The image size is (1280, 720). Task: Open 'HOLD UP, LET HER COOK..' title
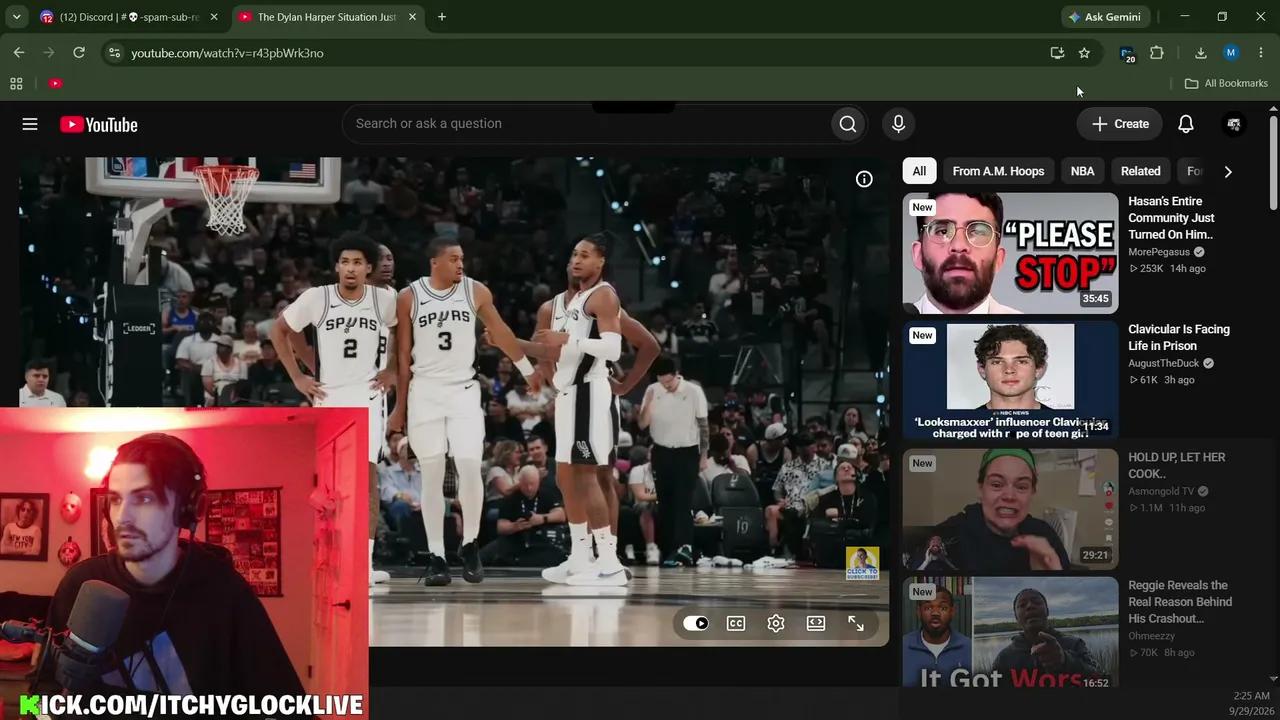coord(1176,465)
